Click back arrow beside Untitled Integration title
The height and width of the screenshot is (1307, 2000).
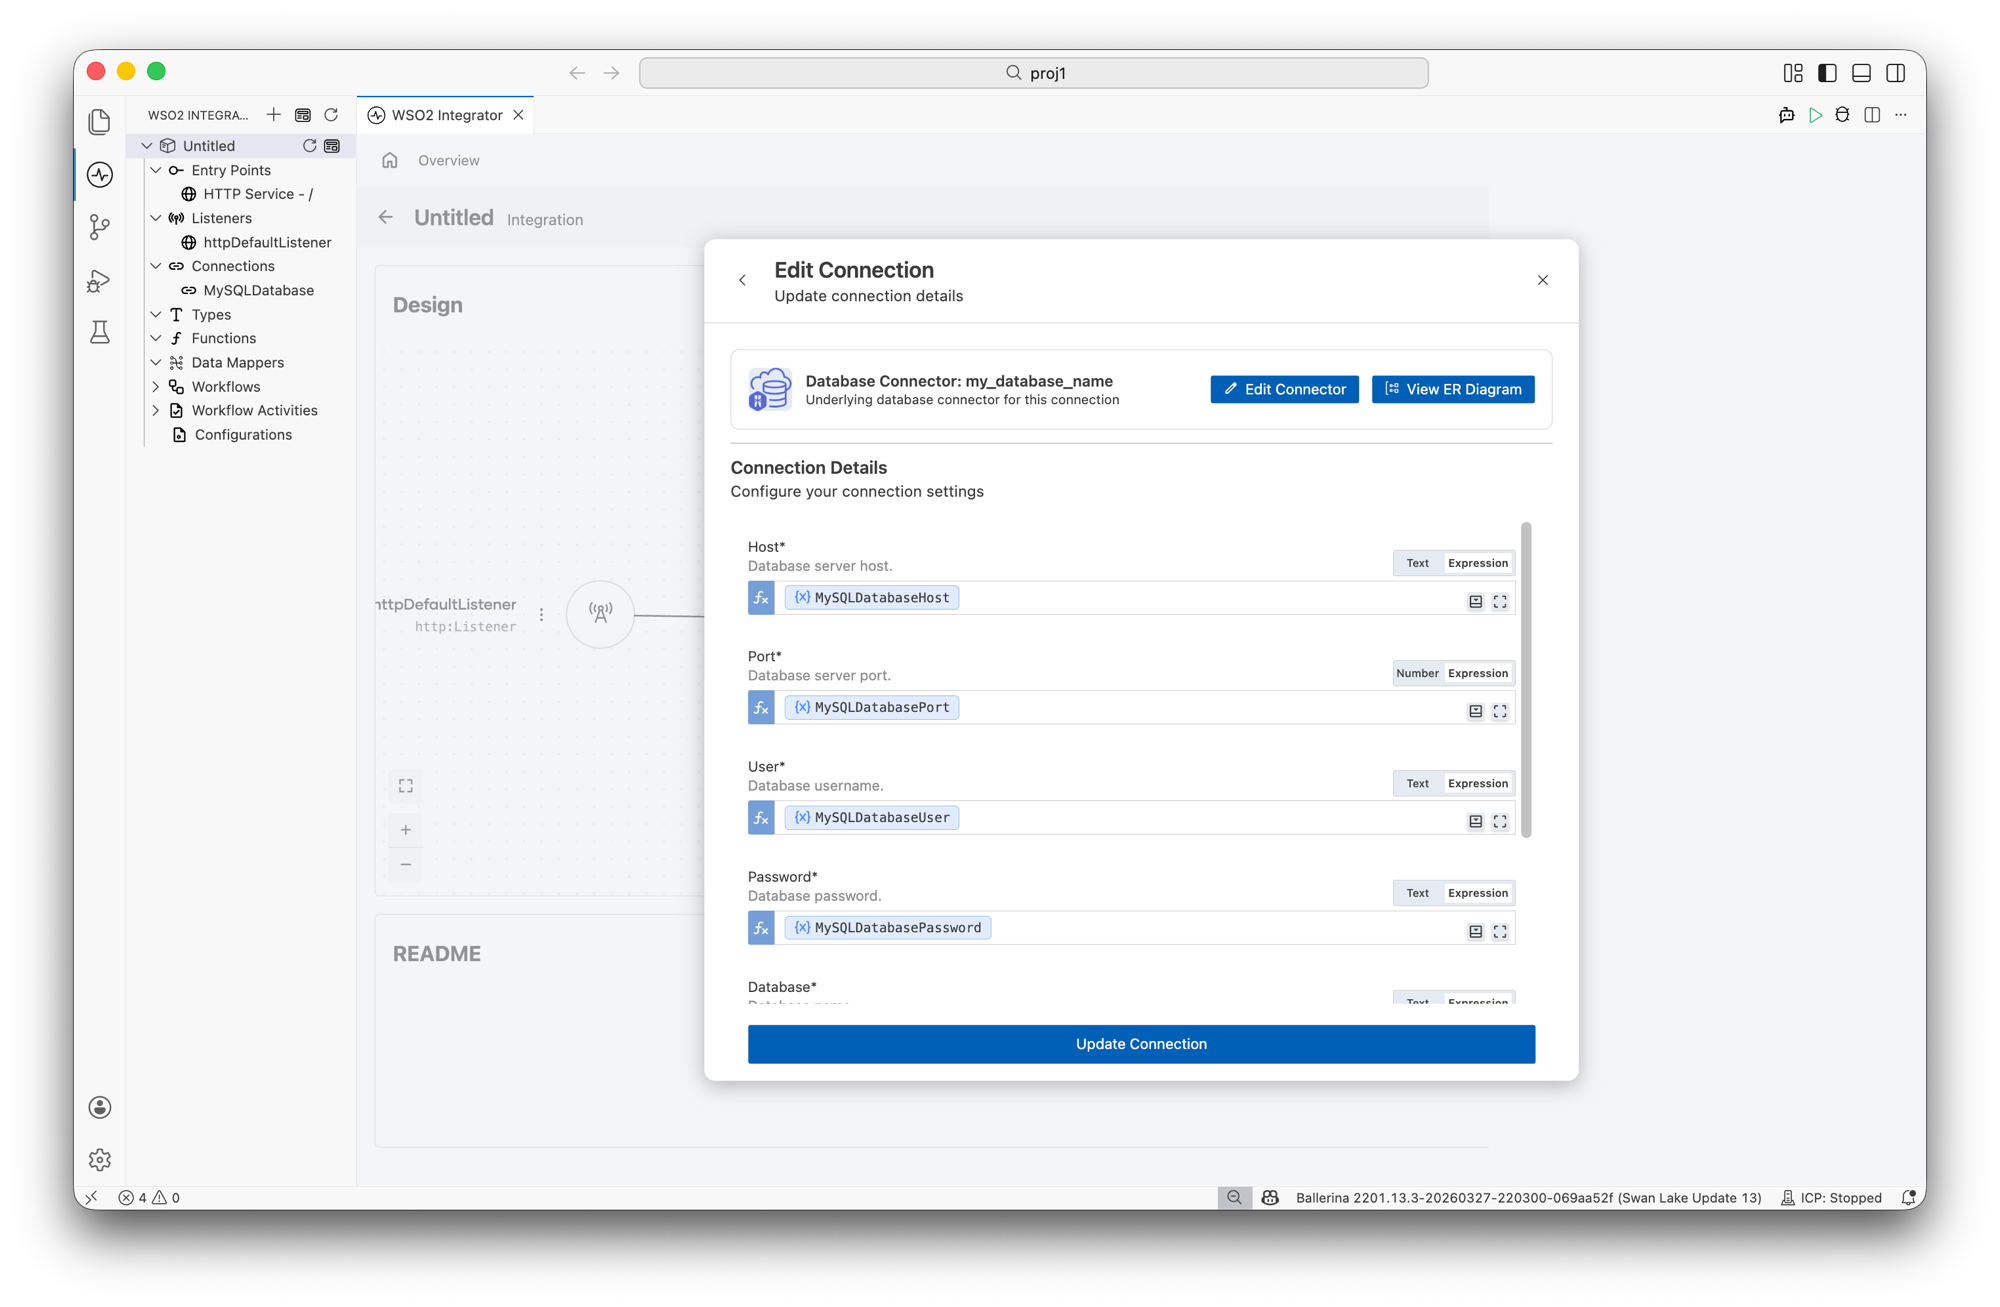pos(386,217)
